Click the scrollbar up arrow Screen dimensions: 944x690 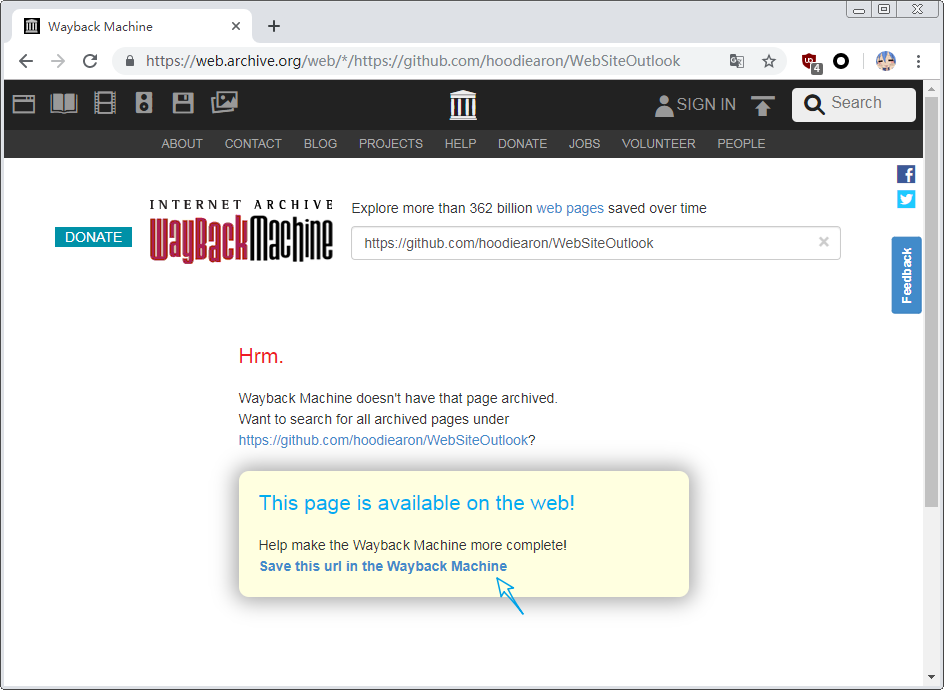(931, 89)
